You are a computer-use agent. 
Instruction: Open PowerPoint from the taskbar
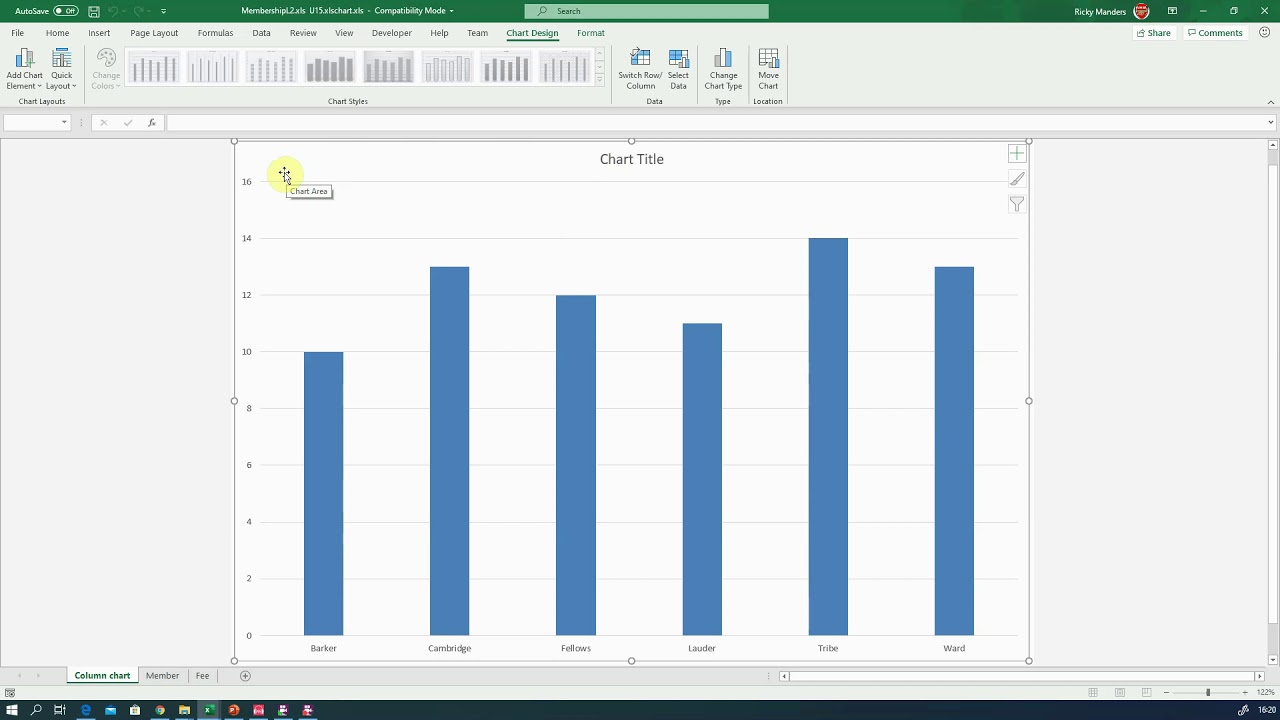(x=234, y=710)
